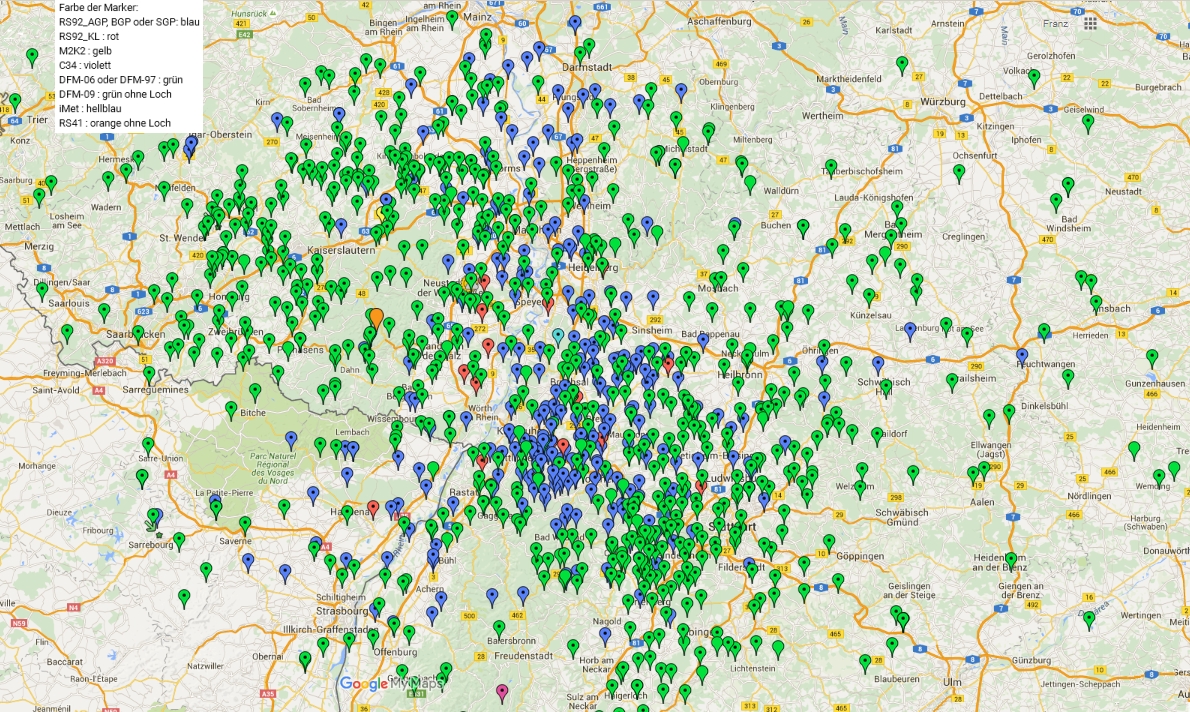Screen dimensions: 1190x712
Task: Select the green marker at Heidenheim
Action: pyautogui.click(x=1011, y=560)
